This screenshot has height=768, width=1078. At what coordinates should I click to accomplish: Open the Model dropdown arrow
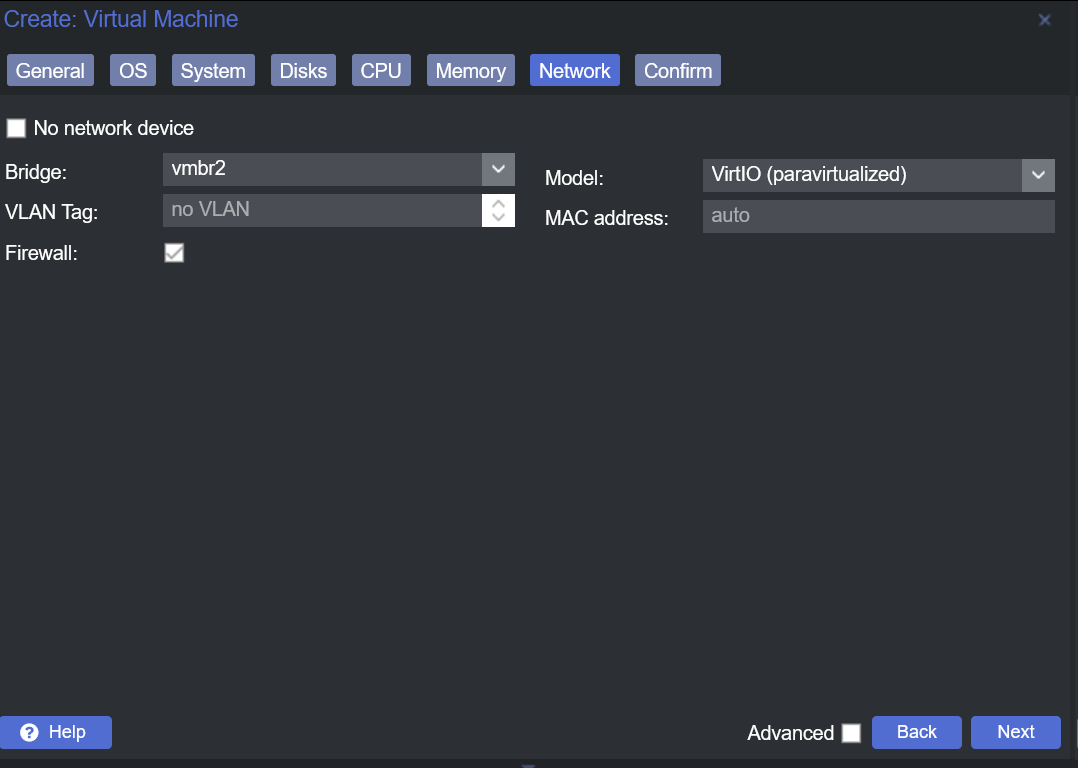click(x=1038, y=175)
